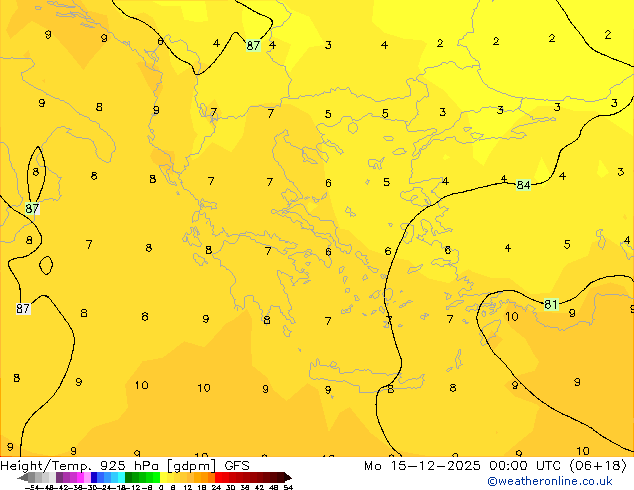Screen dimensions: 634x490
Task: Click the temperature value 10 below the 81 contour label
Action: pos(512,317)
